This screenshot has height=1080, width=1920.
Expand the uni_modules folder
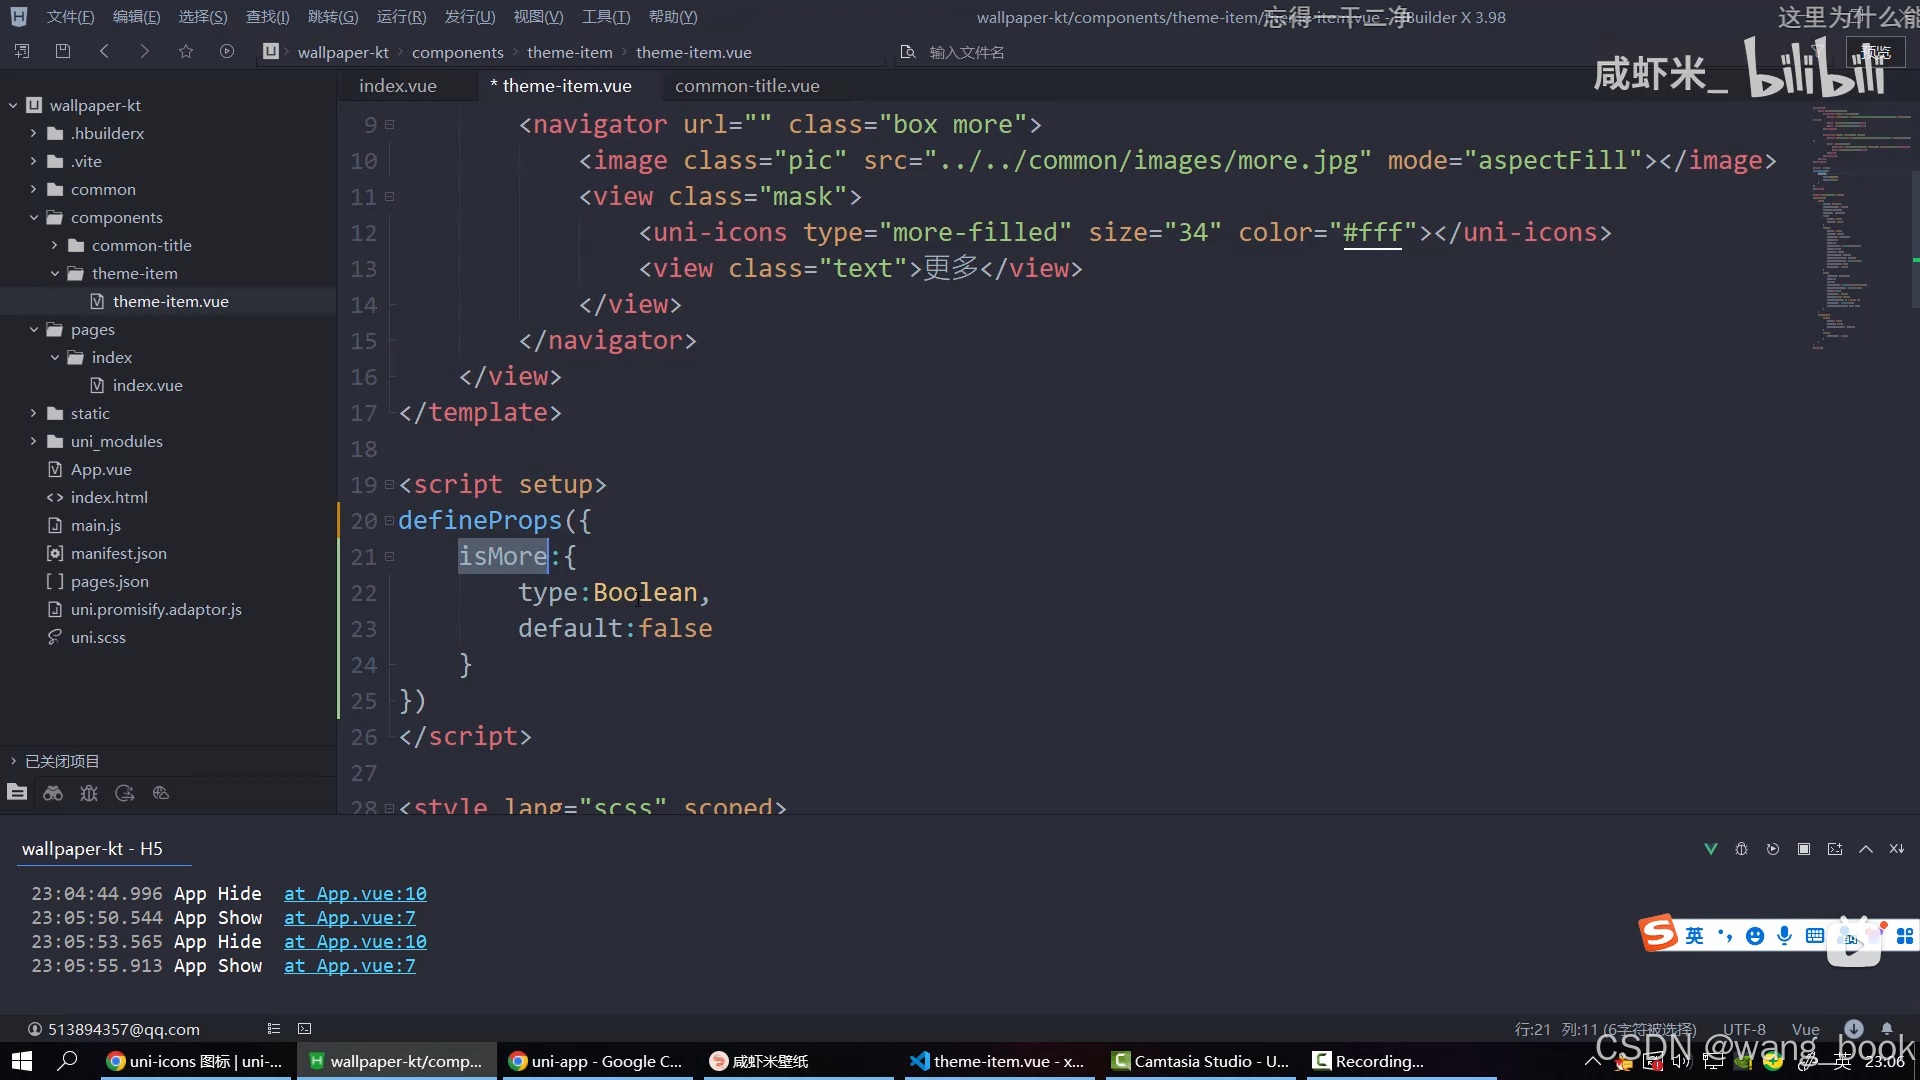click(x=34, y=441)
